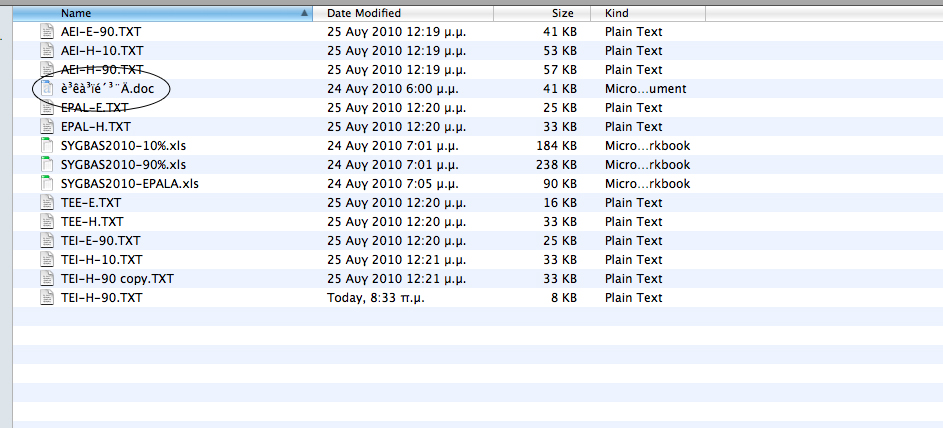Click the TEI-H-90 copy.TXT file icon
Viewport: 943px width, 428px height.
[47, 279]
